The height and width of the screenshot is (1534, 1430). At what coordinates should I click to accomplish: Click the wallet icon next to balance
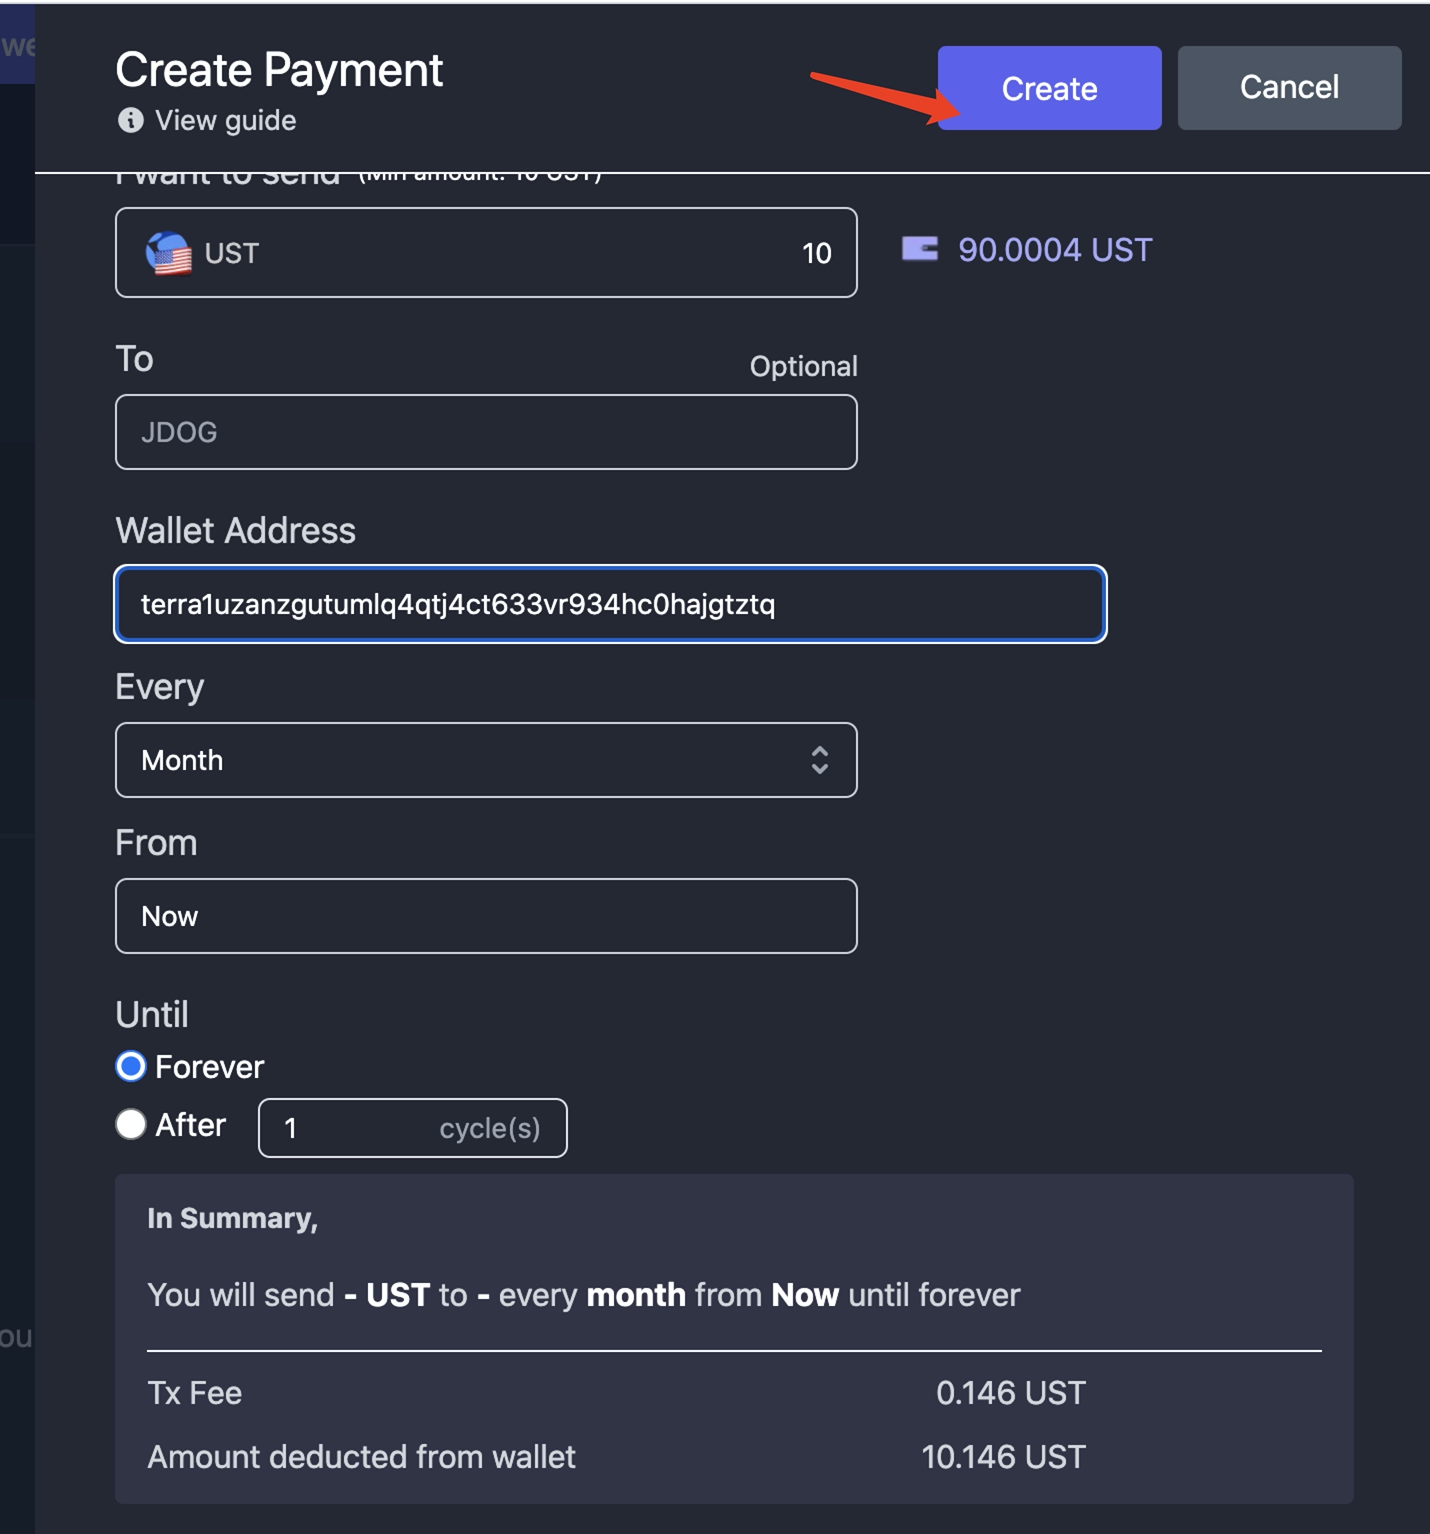pyautogui.click(x=919, y=249)
